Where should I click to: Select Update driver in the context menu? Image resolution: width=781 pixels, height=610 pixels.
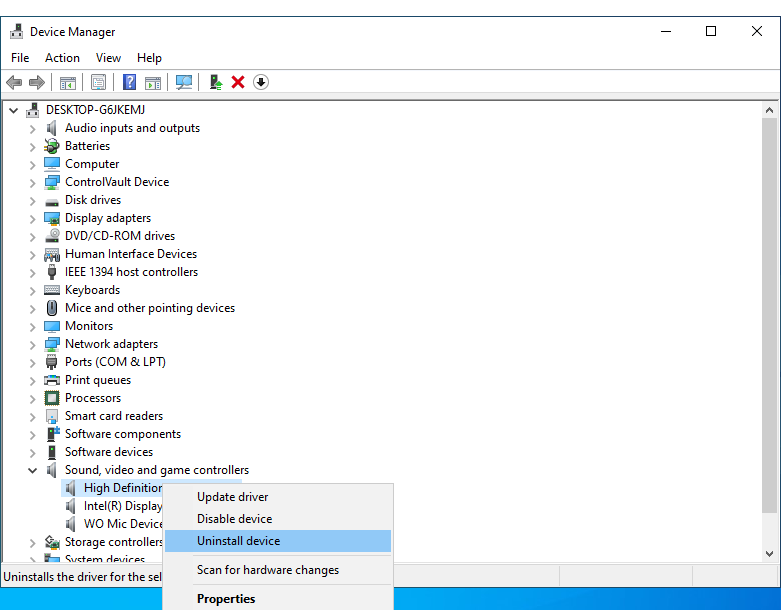click(232, 497)
